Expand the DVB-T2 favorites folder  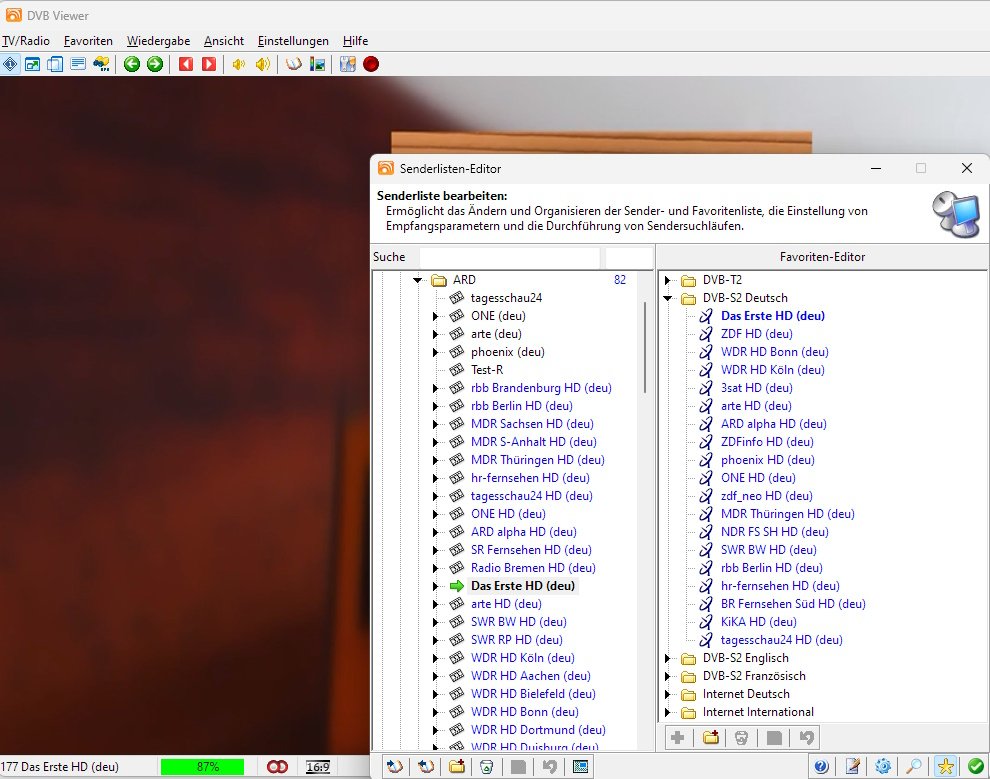click(668, 280)
